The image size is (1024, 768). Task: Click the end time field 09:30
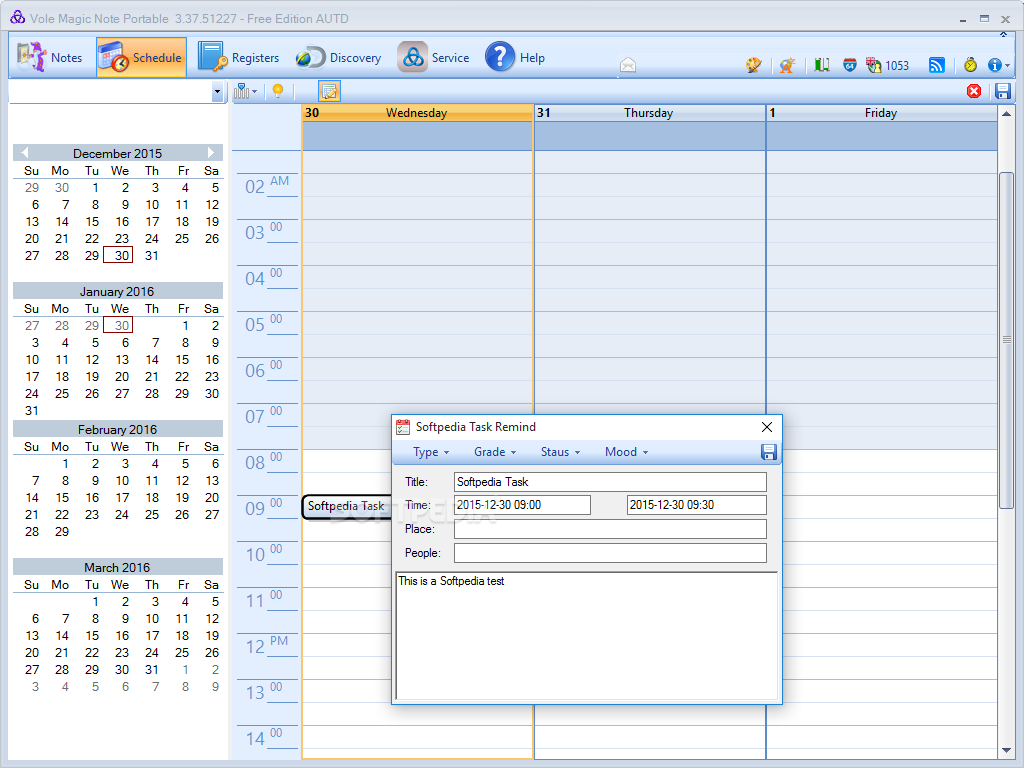click(x=696, y=505)
